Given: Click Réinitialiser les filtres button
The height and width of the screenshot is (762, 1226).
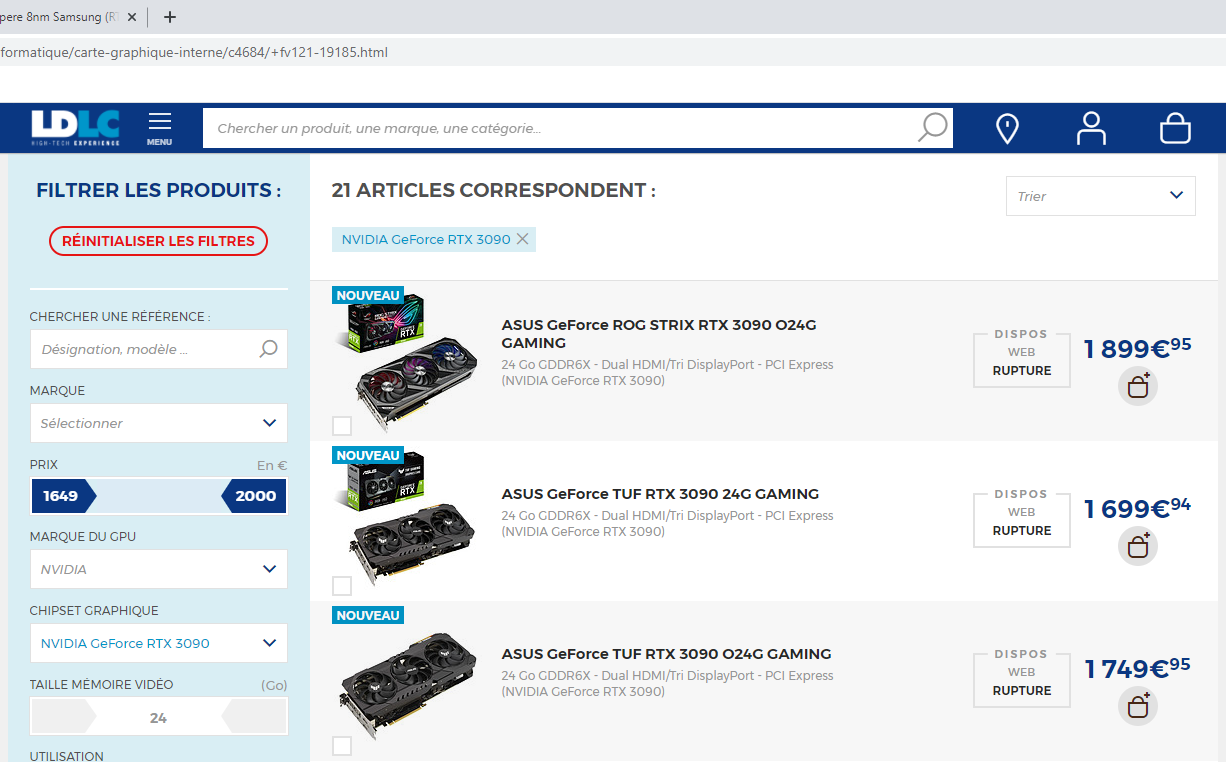Looking at the screenshot, I should pos(158,241).
